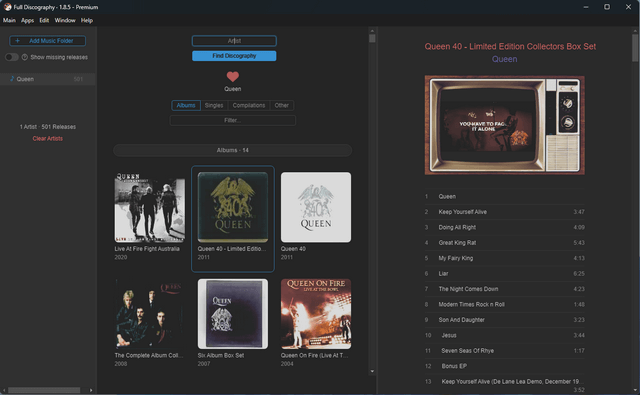
Task: Click the box set title heading
Action: point(510,47)
